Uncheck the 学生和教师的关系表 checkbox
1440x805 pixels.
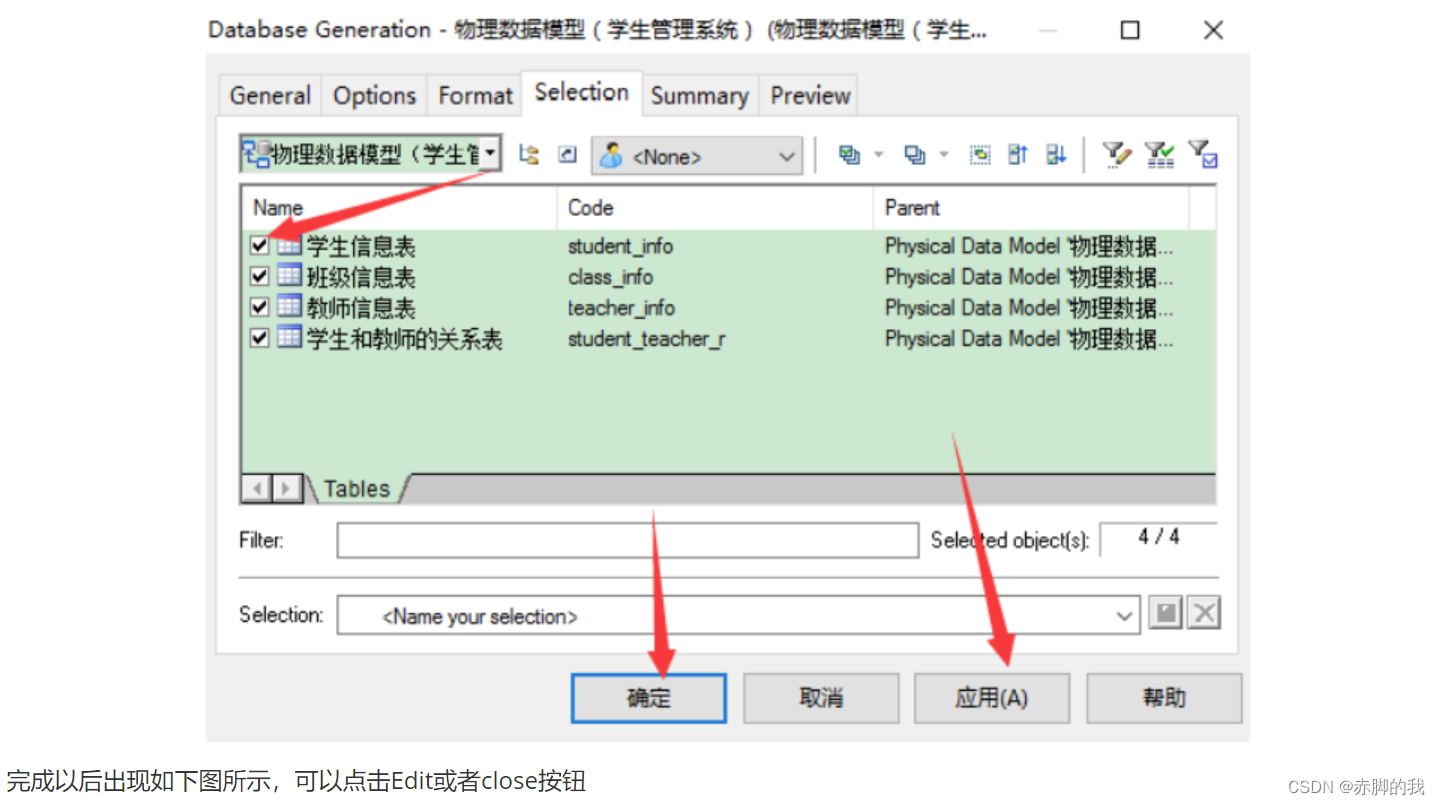coord(259,338)
